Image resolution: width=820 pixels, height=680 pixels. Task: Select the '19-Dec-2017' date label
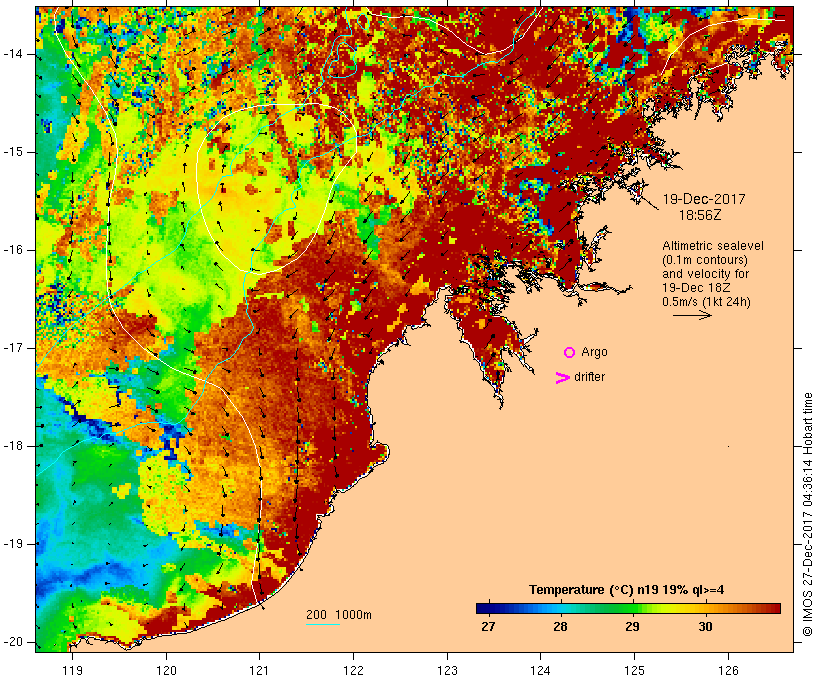pos(704,199)
